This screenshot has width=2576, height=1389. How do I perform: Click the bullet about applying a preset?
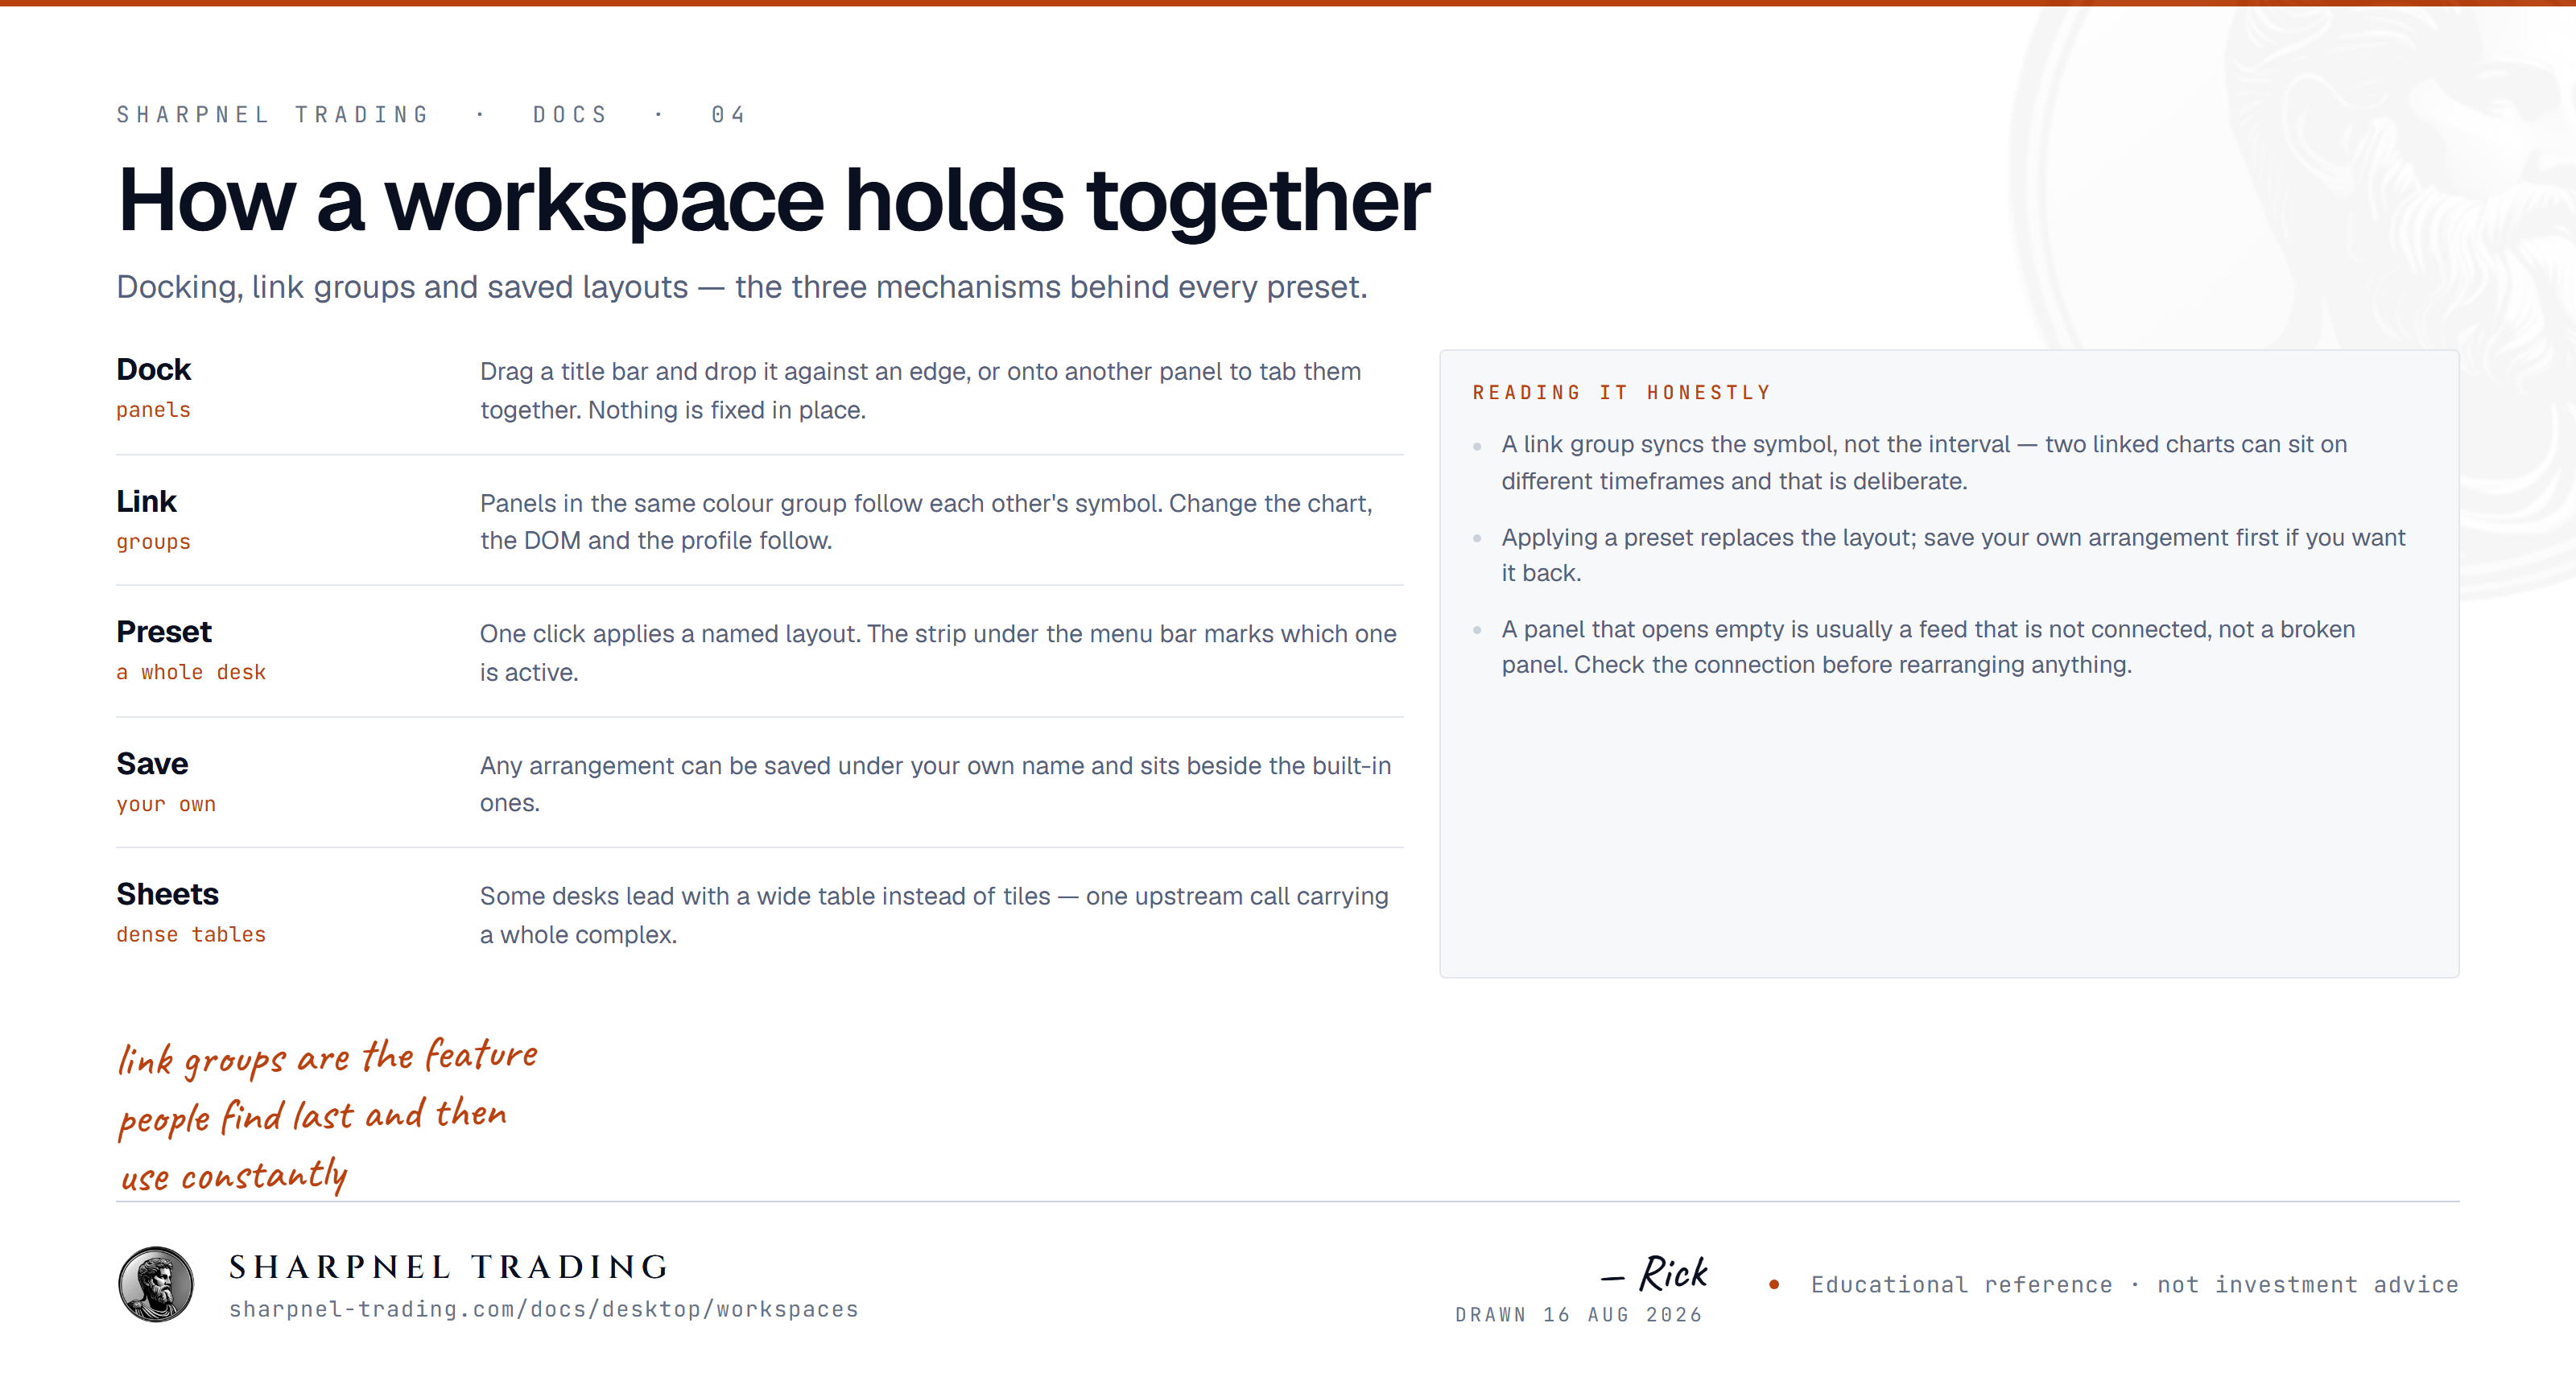1953,555
